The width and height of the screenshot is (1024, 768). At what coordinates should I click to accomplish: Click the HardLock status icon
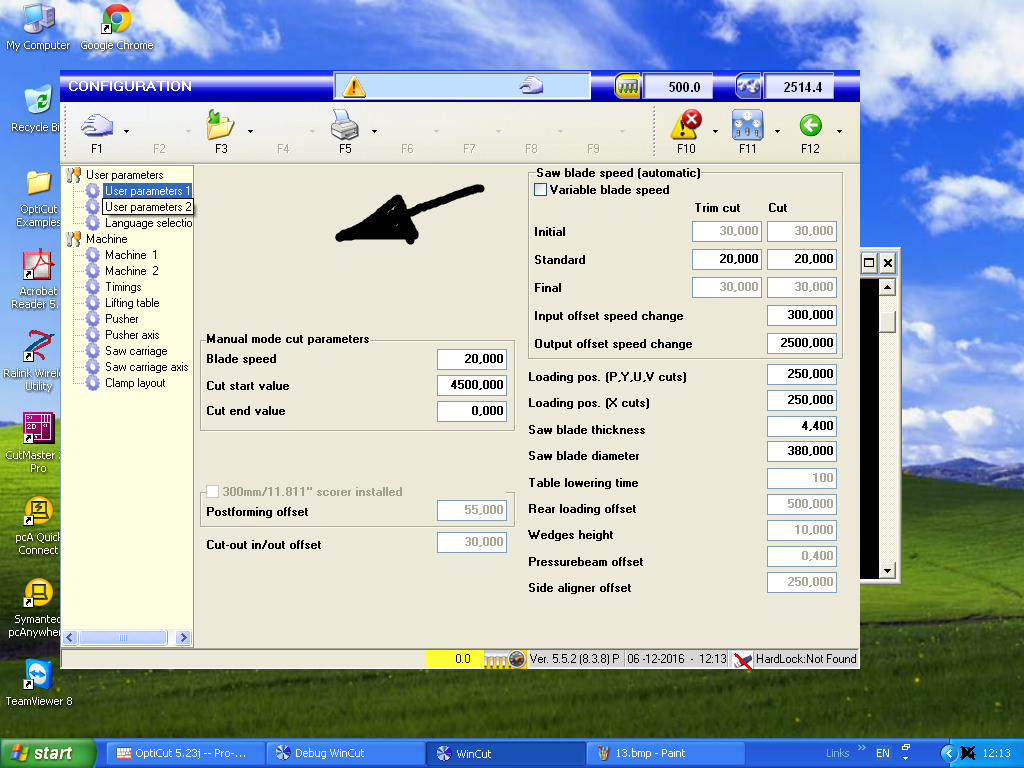(742, 659)
